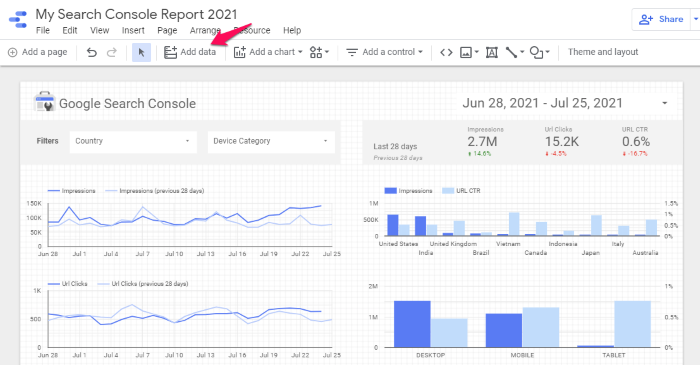Click the Add a chart icon
This screenshot has height=365, width=700.
pos(240,52)
